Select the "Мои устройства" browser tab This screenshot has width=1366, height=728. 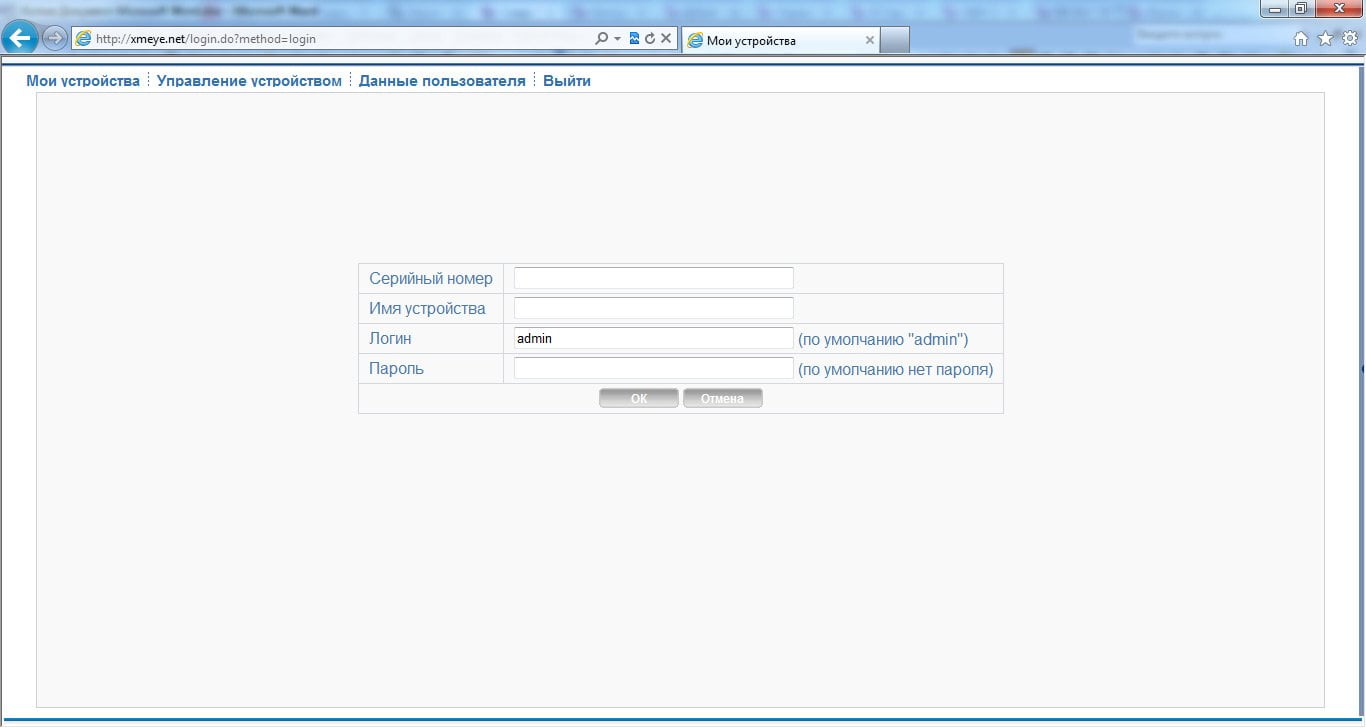click(780, 40)
